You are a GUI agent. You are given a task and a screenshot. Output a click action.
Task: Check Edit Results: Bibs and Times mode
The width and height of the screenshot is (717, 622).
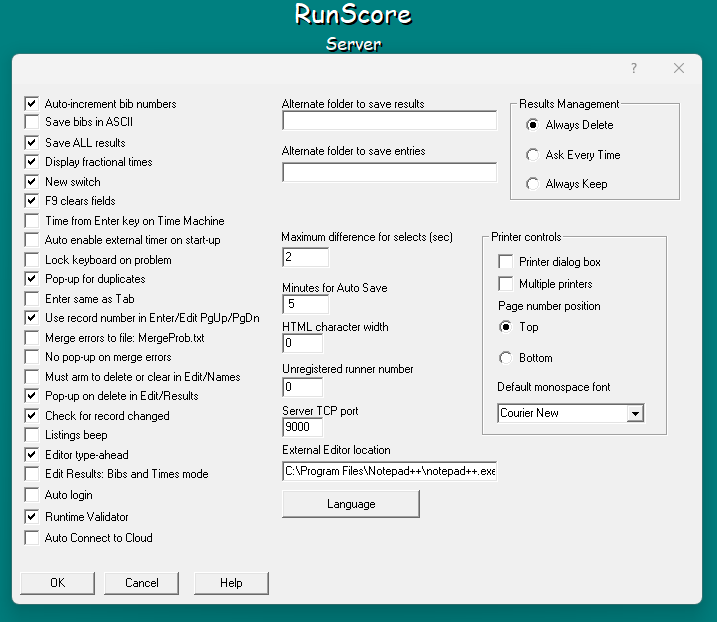tap(32, 474)
